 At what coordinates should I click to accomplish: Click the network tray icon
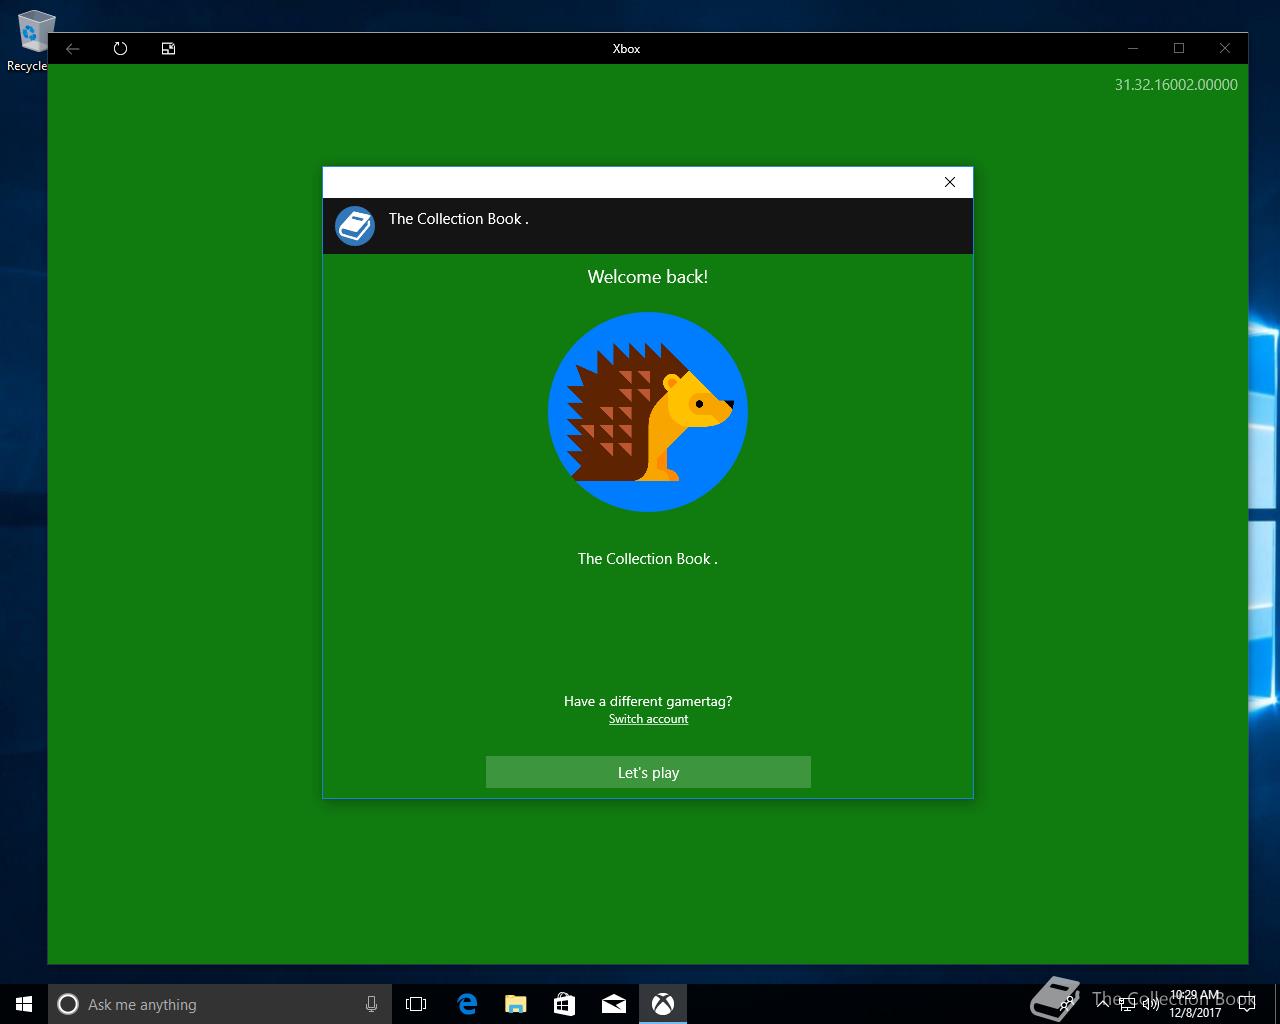(x=1126, y=1004)
